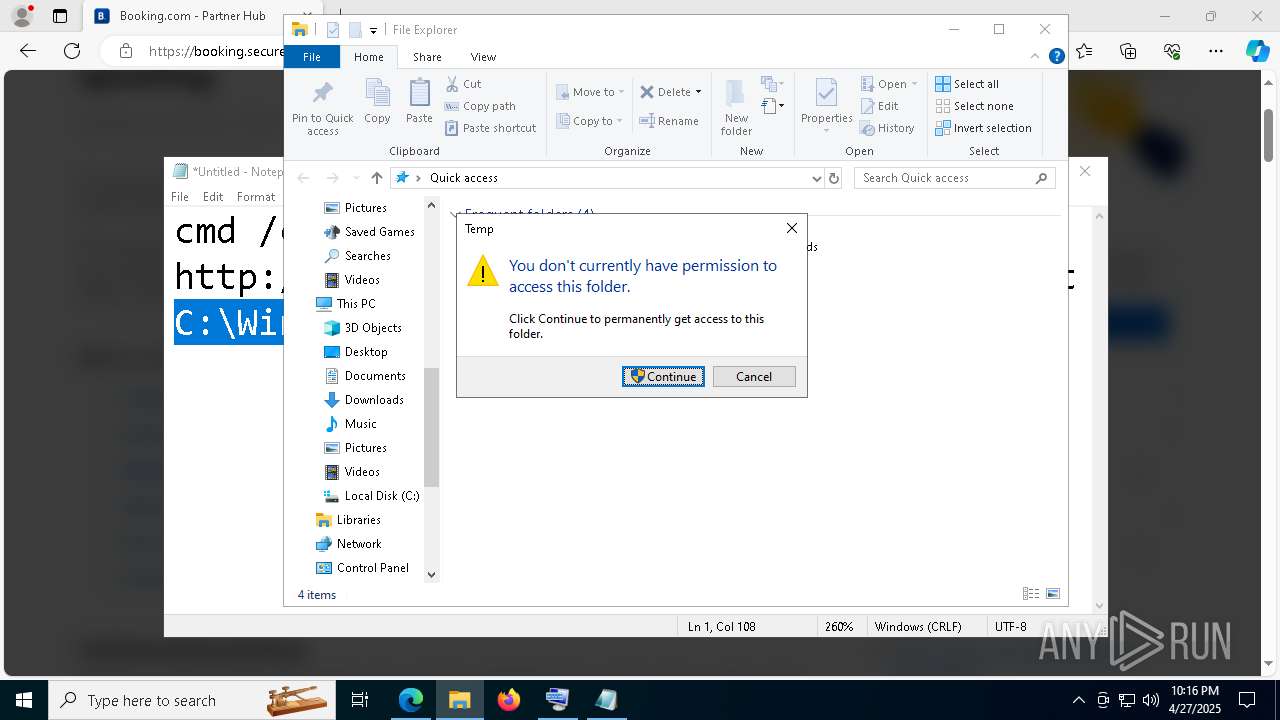This screenshot has width=1280, height=720.
Task: Open Edge settings and more menu
Action: (1216, 51)
